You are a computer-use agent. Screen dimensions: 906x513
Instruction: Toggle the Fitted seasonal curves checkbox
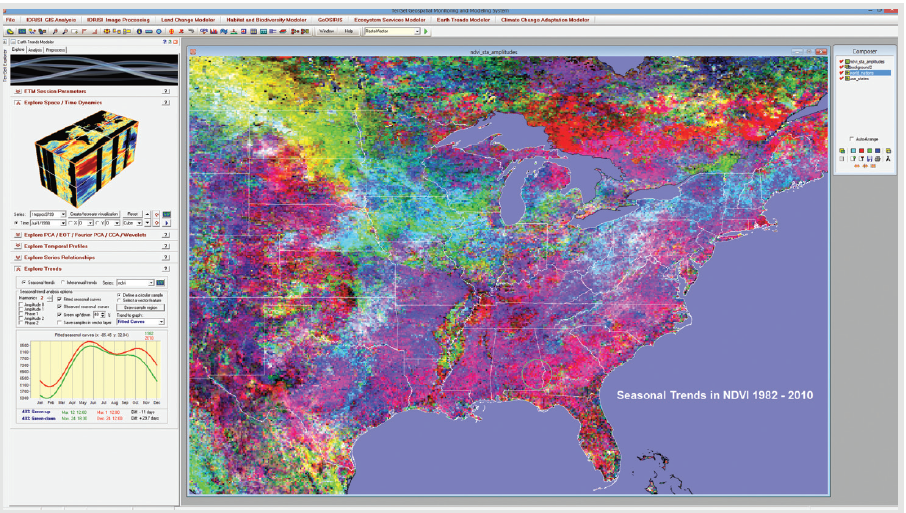pos(60,299)
